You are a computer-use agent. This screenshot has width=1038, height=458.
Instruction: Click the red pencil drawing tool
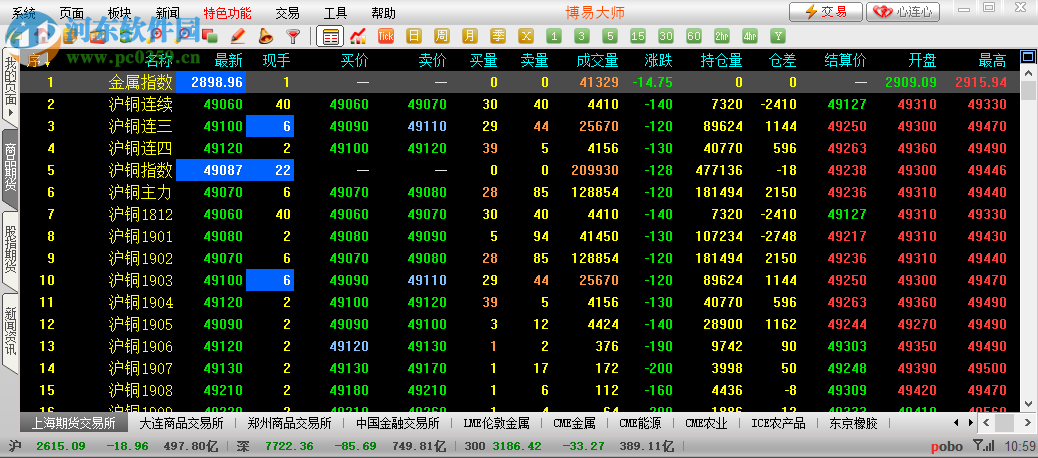tap(238, 36)
